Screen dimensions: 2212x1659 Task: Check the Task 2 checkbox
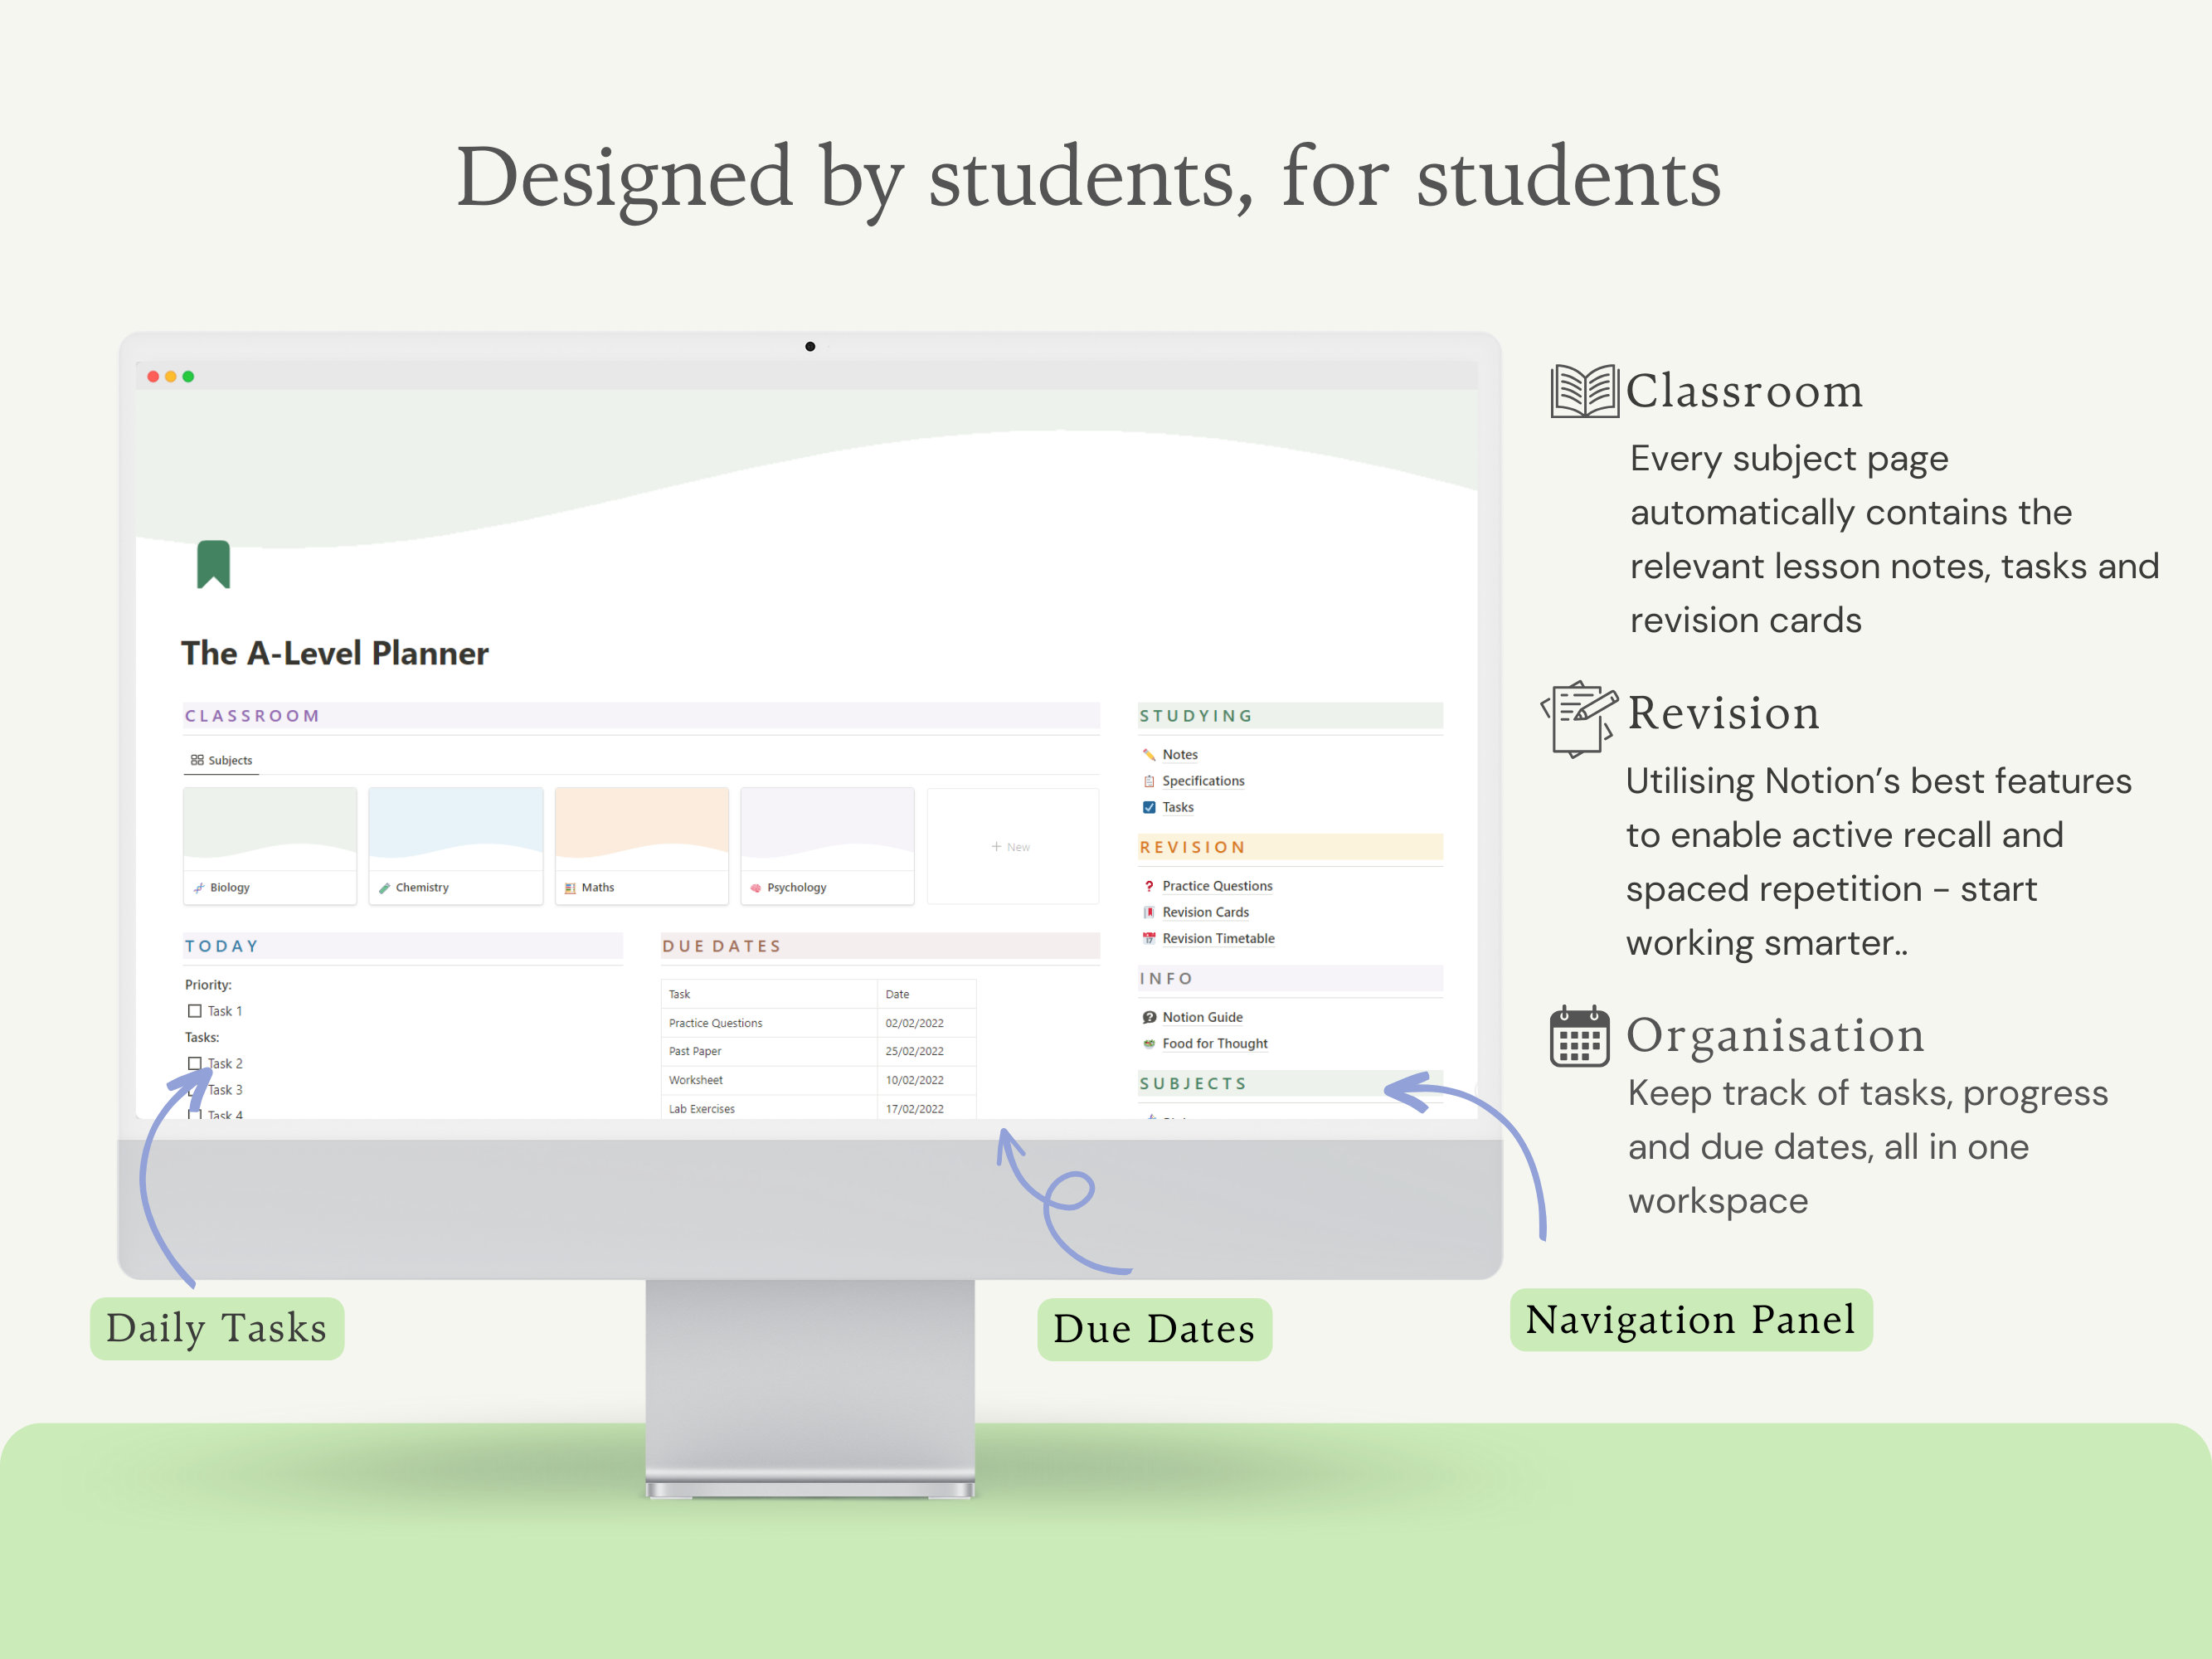pyautogui.click(x=194, y=1063)
